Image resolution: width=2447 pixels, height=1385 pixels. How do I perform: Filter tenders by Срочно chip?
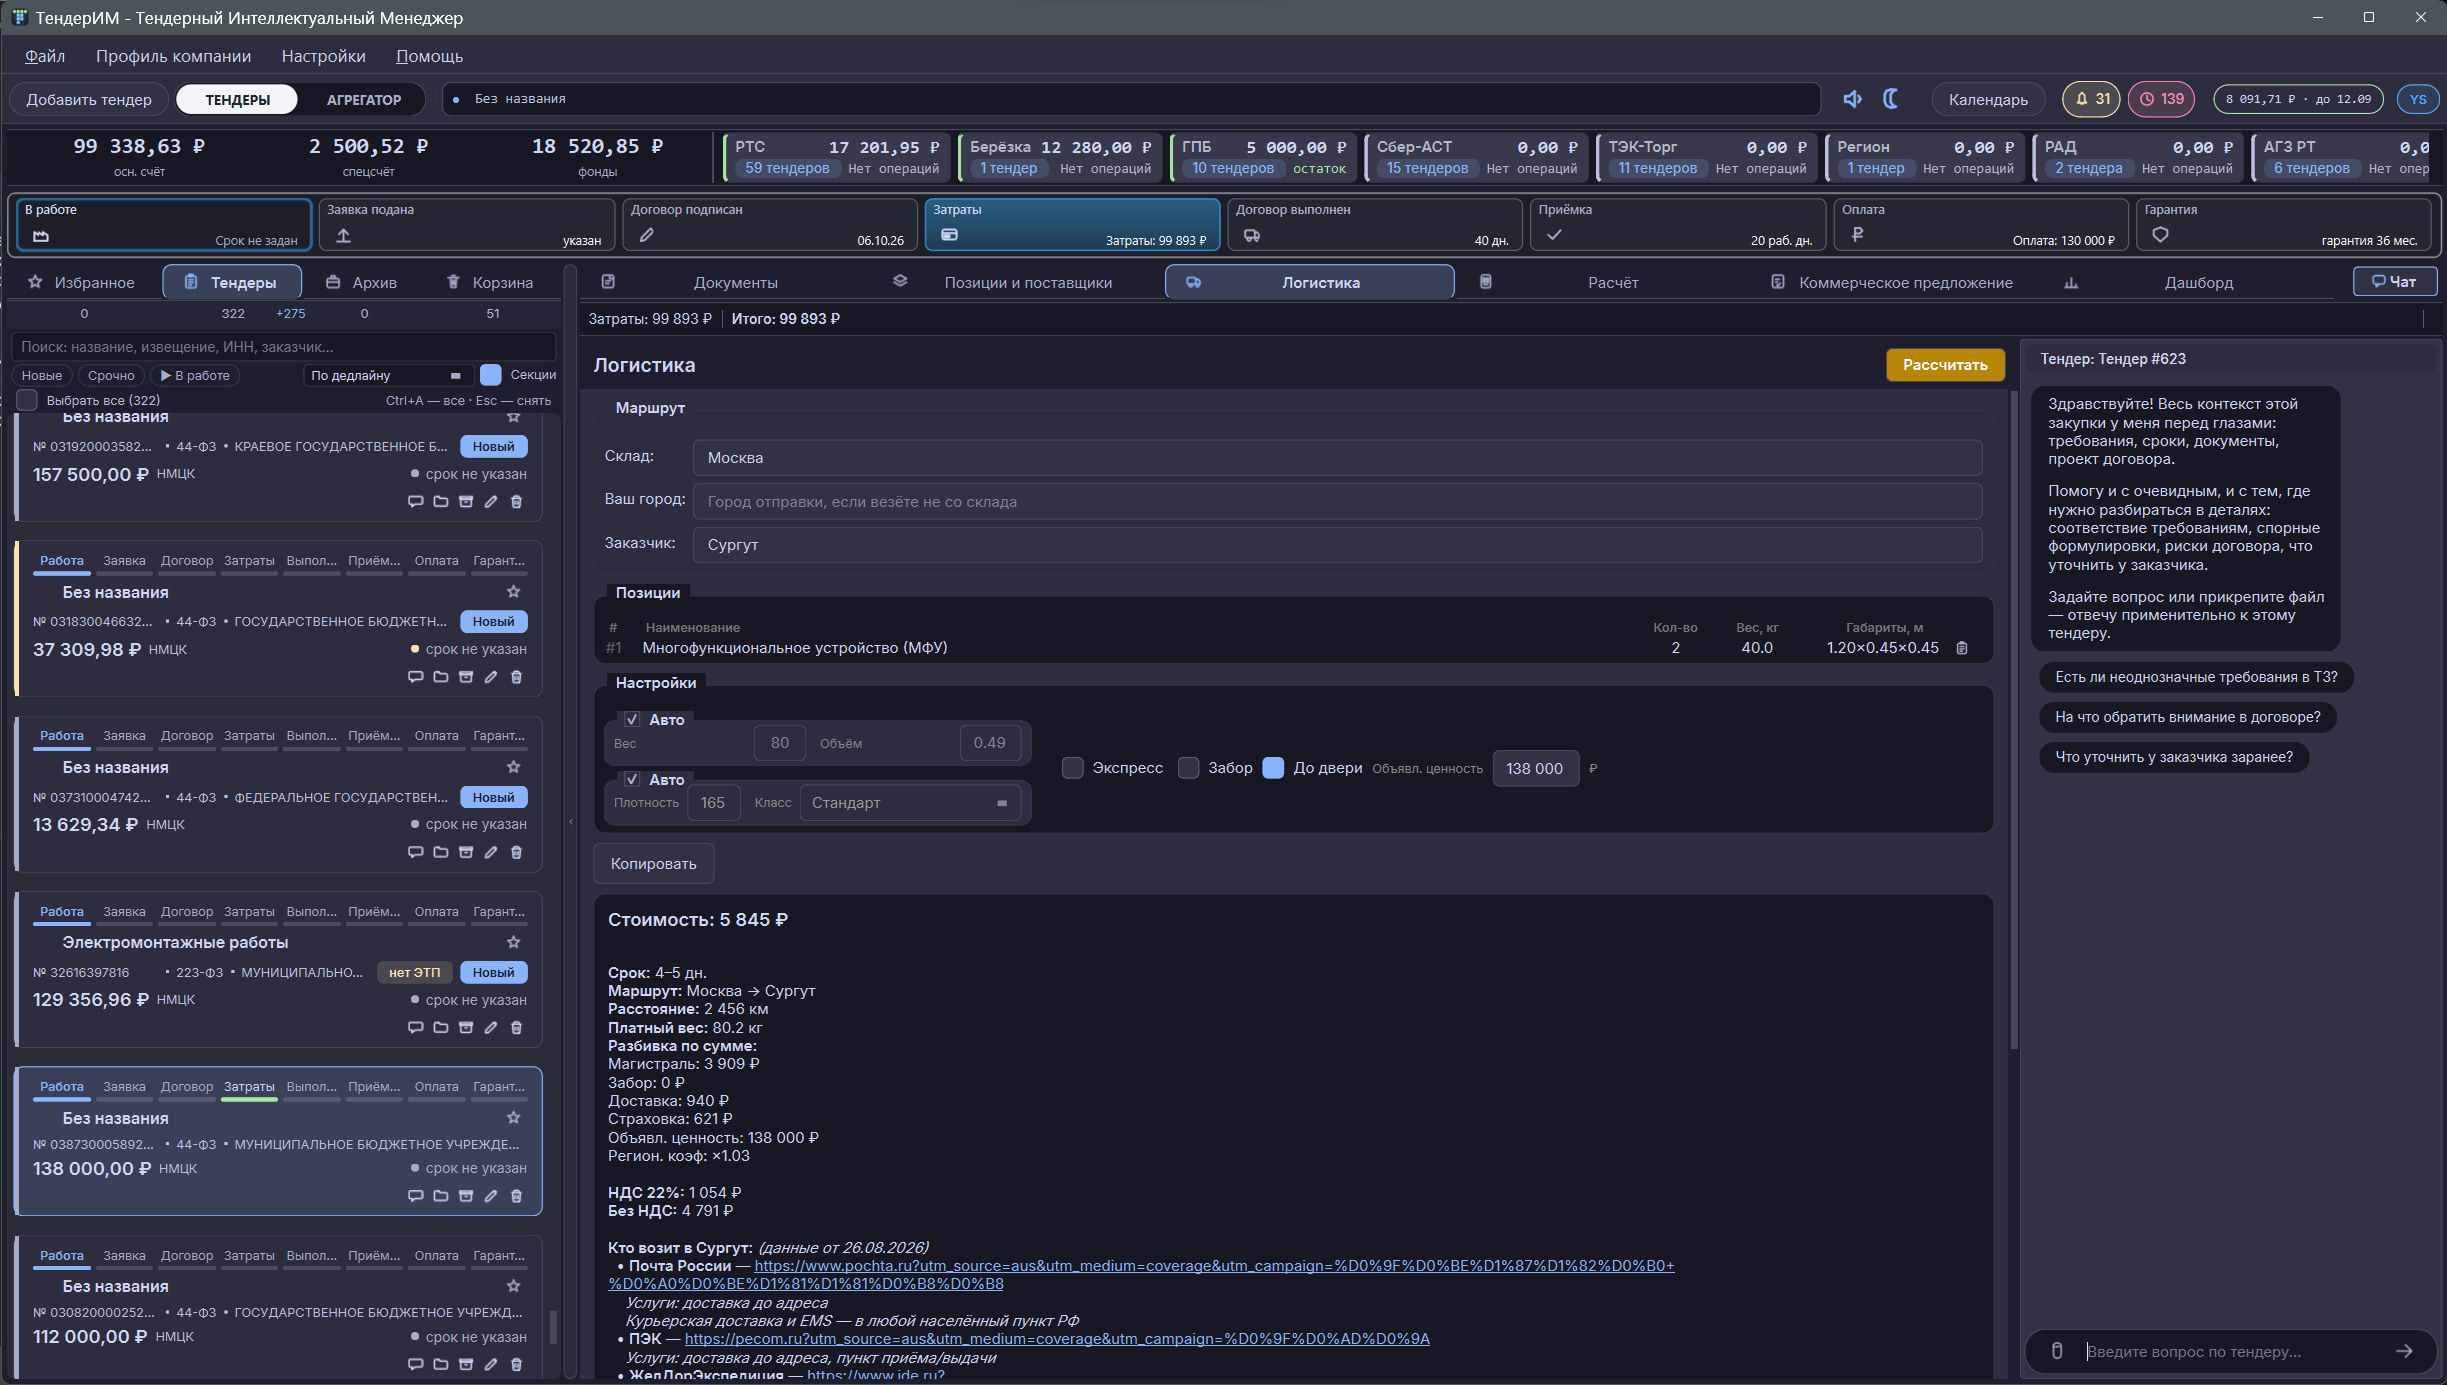[x=110, y=375]
